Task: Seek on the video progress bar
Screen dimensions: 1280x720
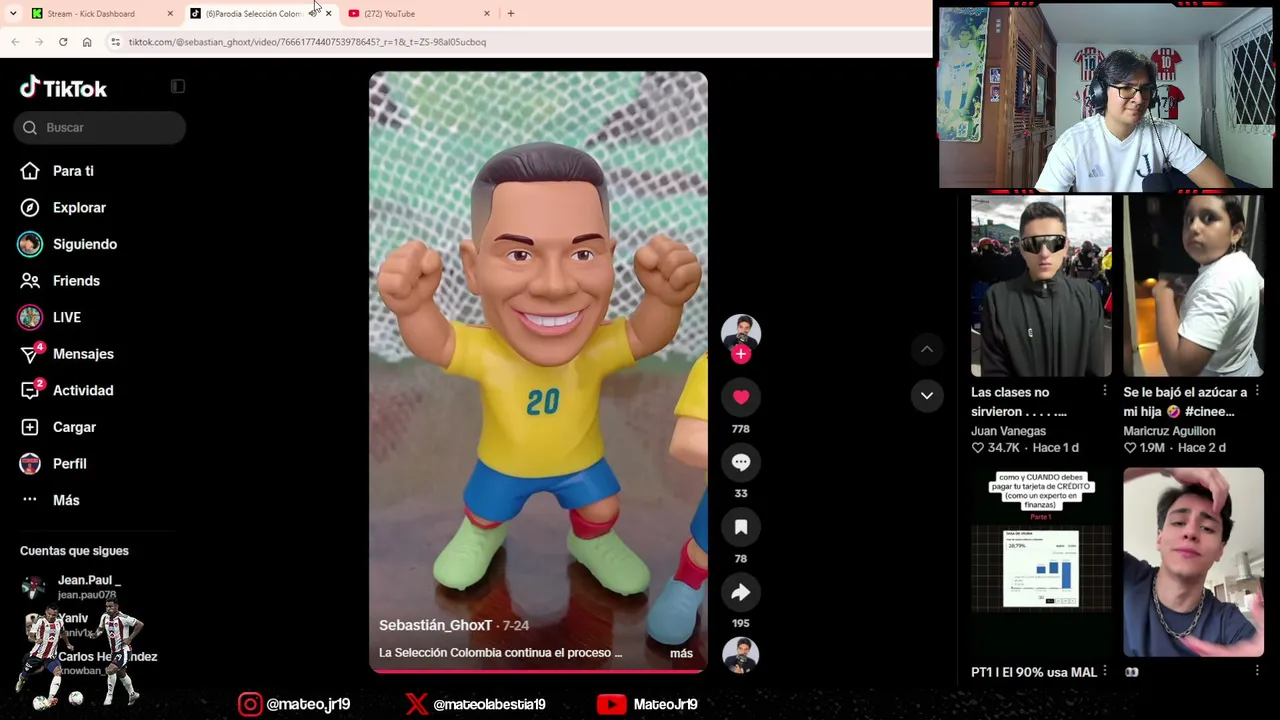Action: pos(538,671)
